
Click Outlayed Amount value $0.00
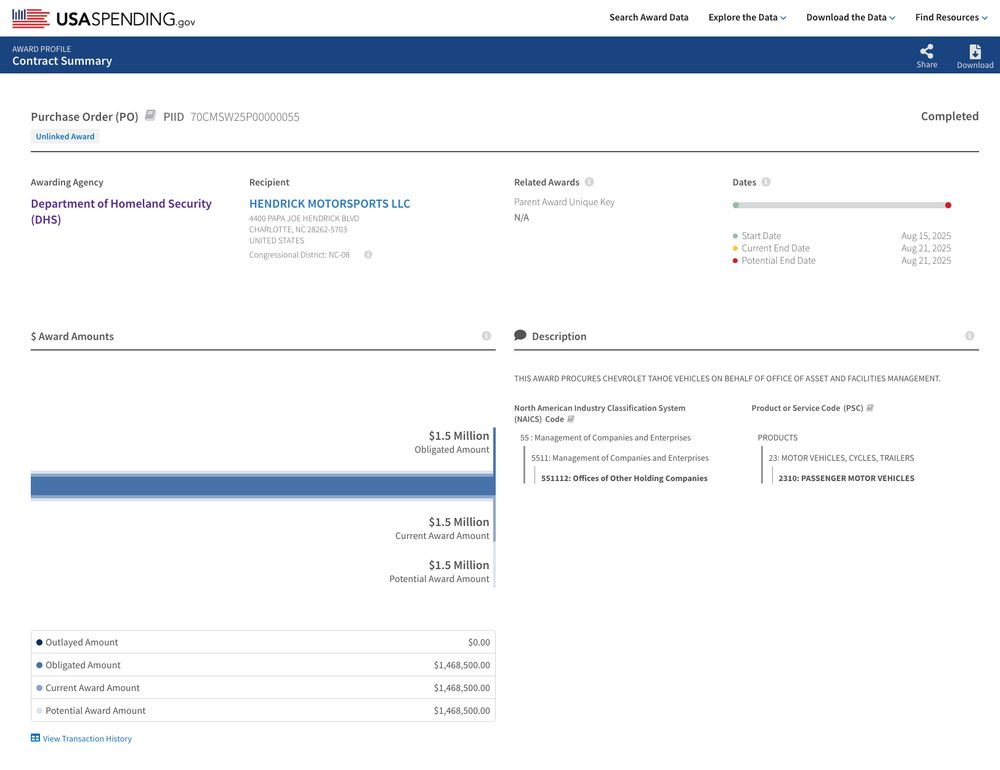tap(479, 642)
